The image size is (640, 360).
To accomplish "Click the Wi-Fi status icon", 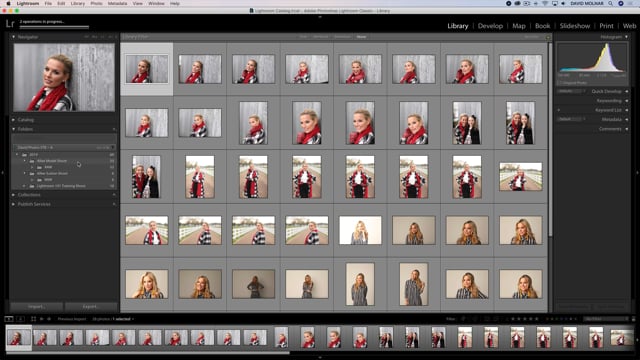I will (545, 3).
